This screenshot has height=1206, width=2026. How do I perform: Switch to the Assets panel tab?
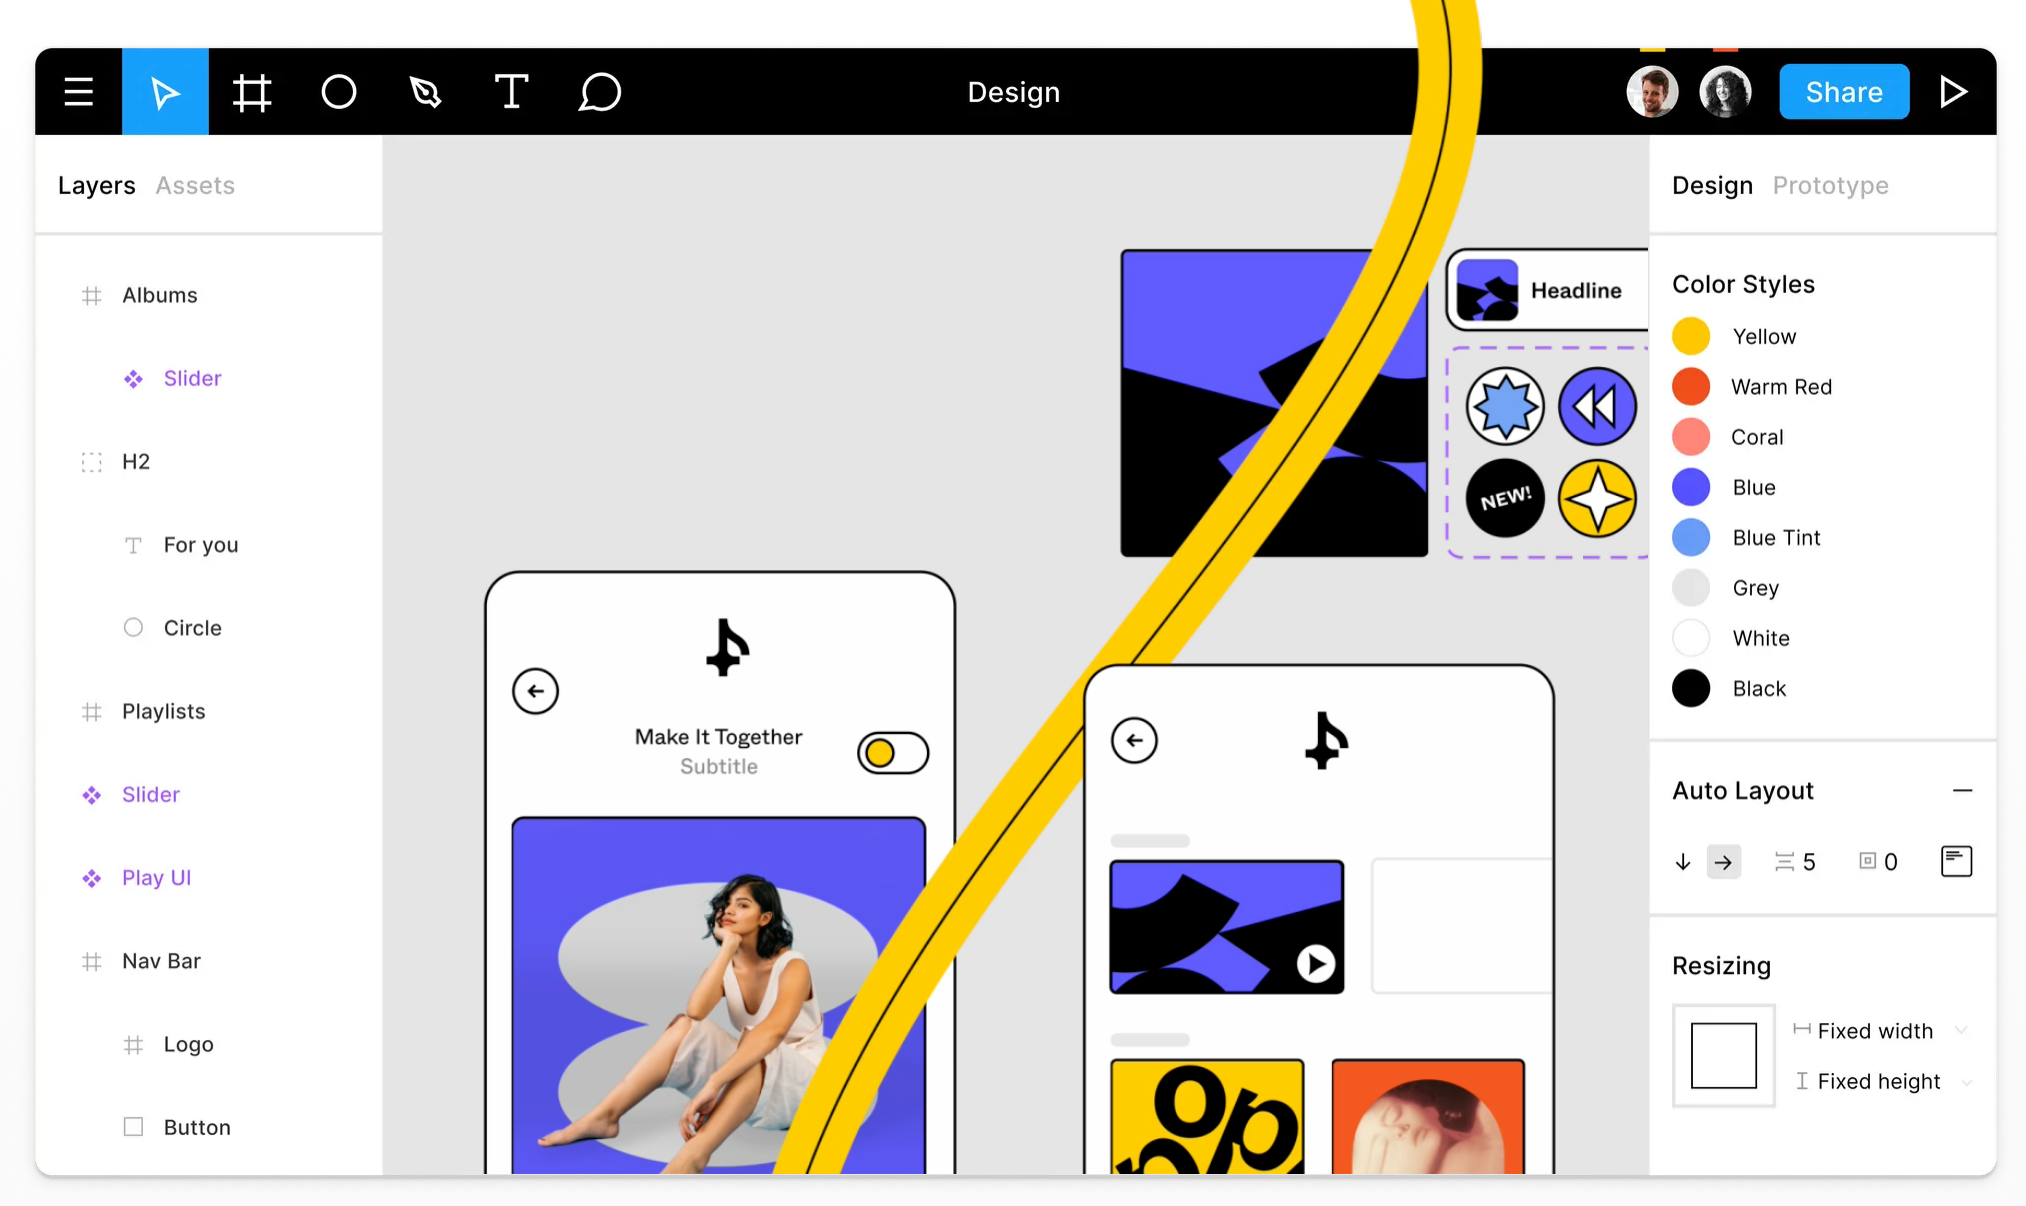click(198, 184)
